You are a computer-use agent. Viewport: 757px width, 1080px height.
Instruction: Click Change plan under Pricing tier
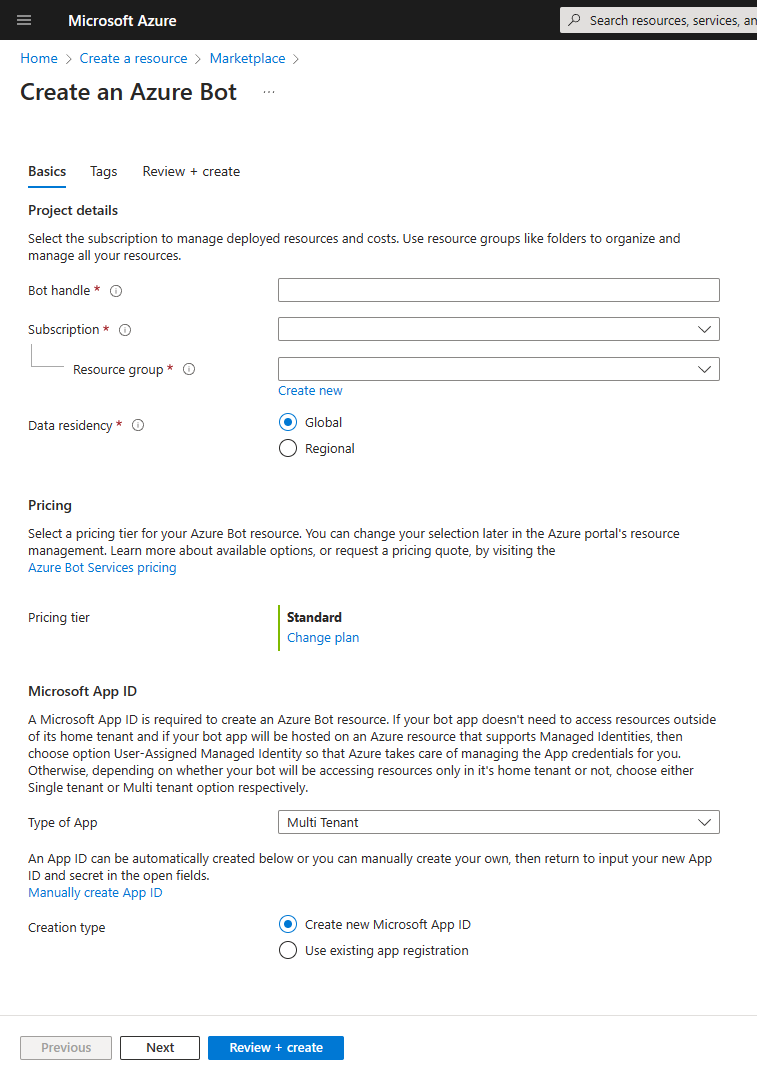point(322,637)
